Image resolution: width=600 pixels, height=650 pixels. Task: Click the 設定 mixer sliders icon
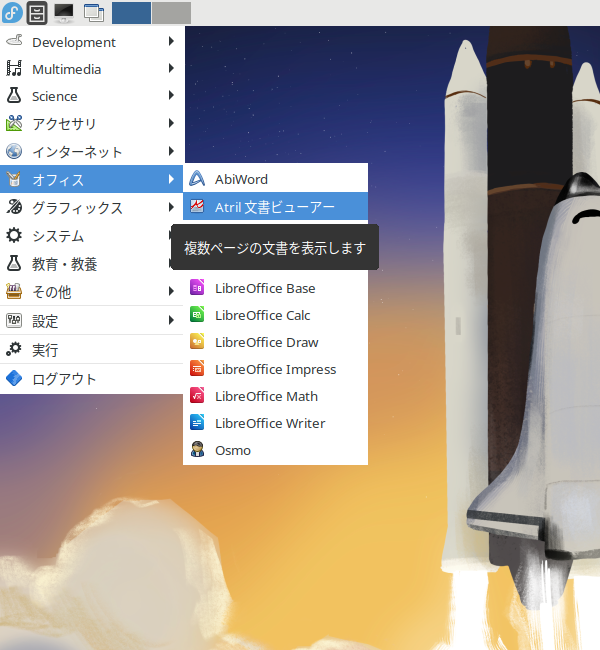[14, 320]
